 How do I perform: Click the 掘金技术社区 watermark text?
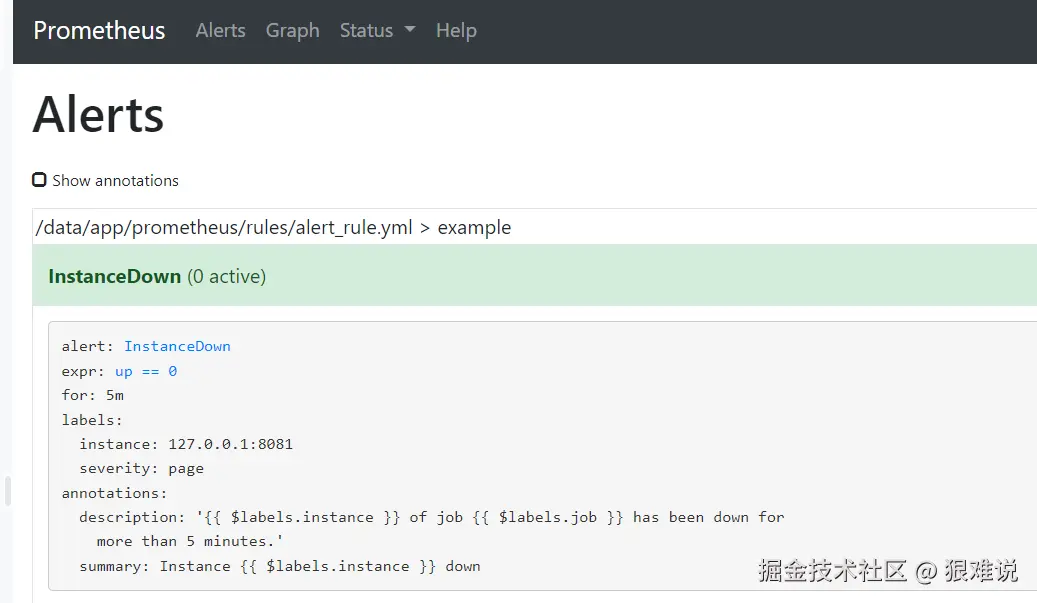[x=832, y=571]
